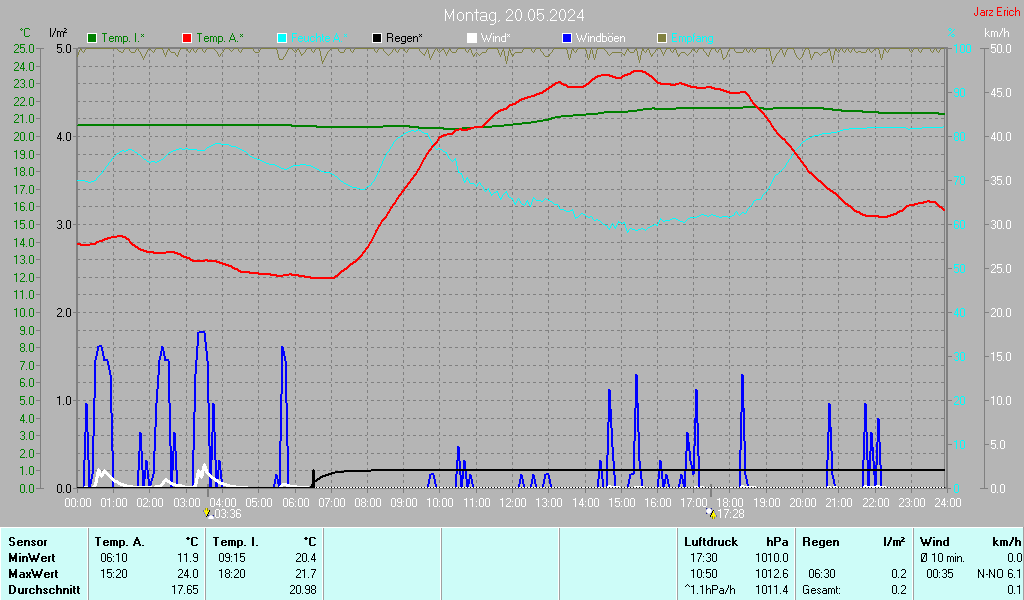Click the pressure value '1012.6'
The height and width of the screenshot is (600, 1024).
773,574
